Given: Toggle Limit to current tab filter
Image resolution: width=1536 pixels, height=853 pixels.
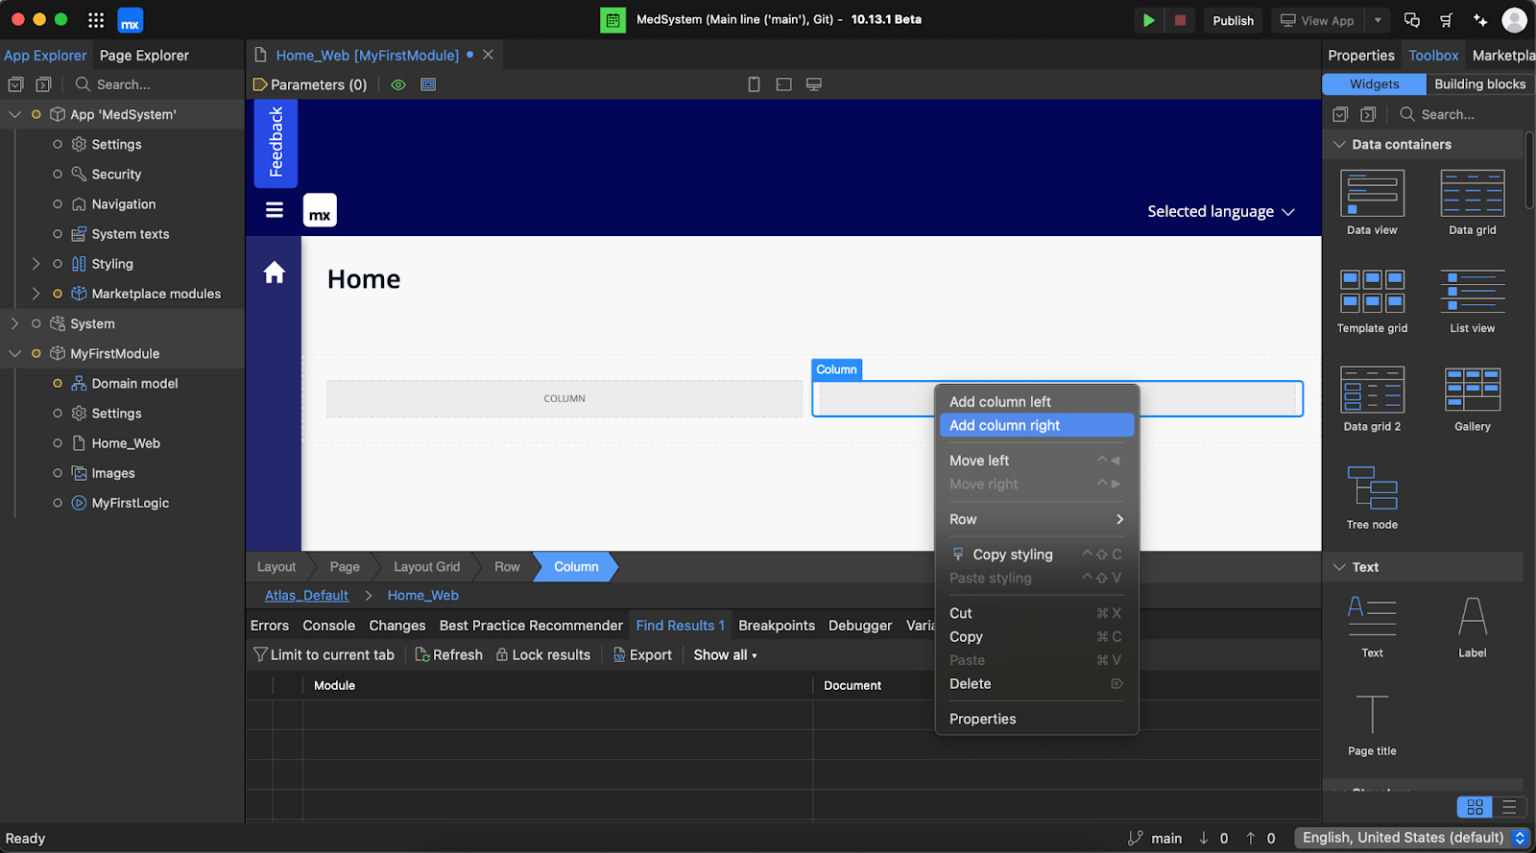Looking at the screenshot, I should 324,654.
